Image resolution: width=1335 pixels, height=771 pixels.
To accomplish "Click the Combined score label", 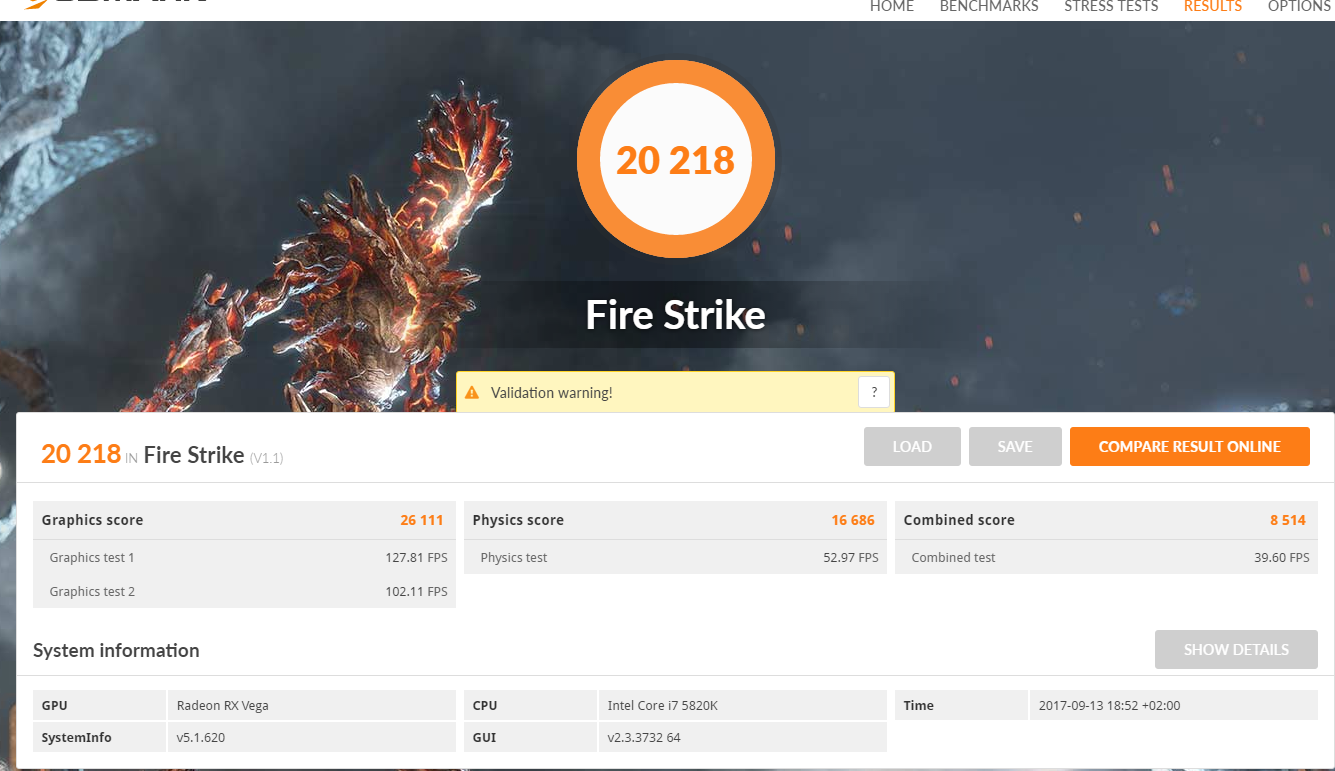I will 959,520.
